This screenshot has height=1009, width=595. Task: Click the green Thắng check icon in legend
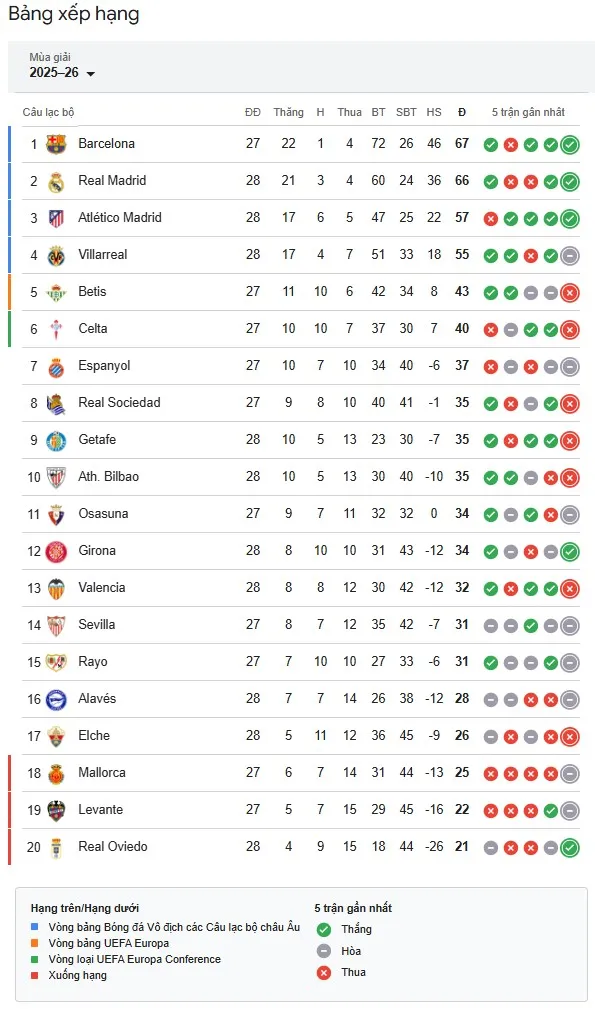point(322,929)
